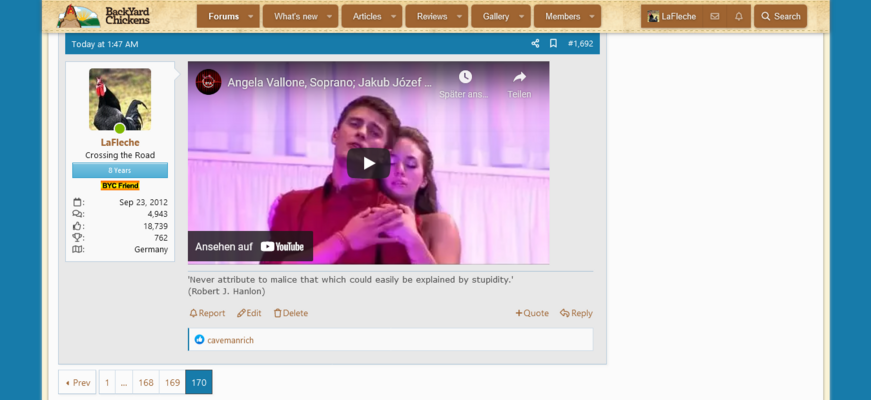
Task: Open the What's new nav item
Action: [x=296, y=17]
